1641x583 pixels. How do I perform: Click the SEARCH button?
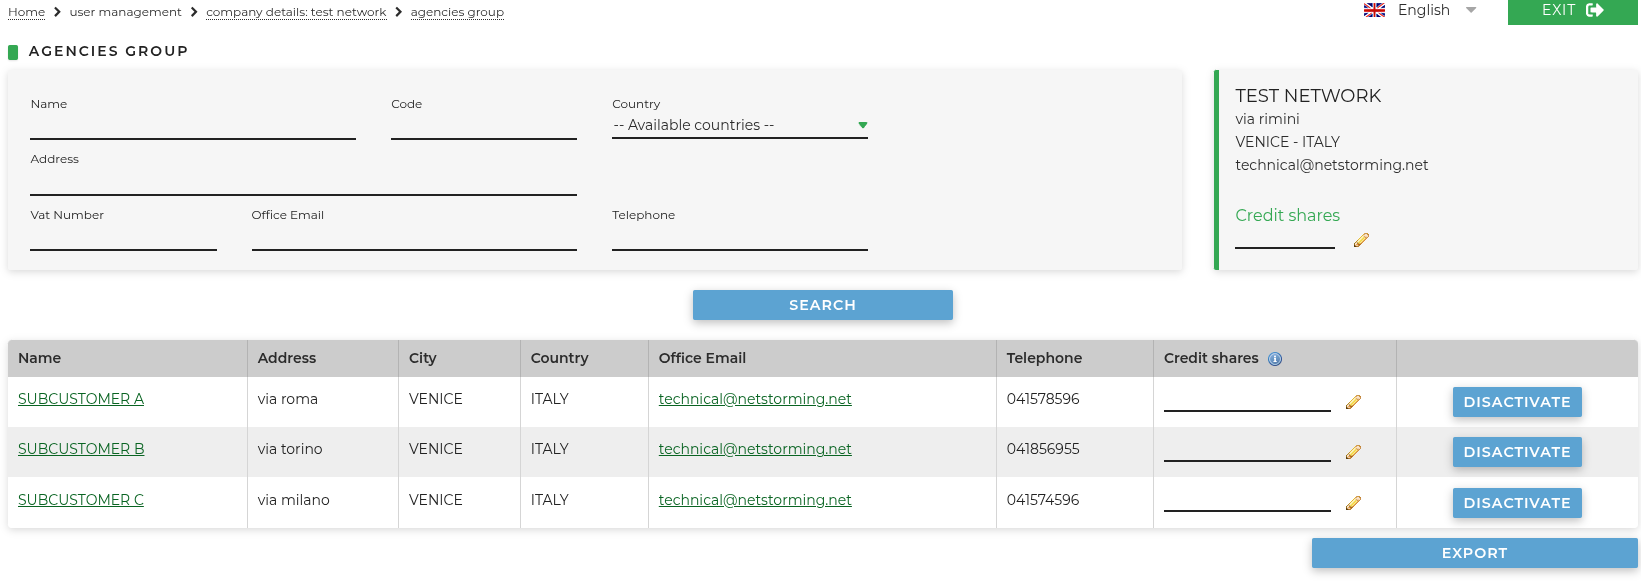pos(823,305)
